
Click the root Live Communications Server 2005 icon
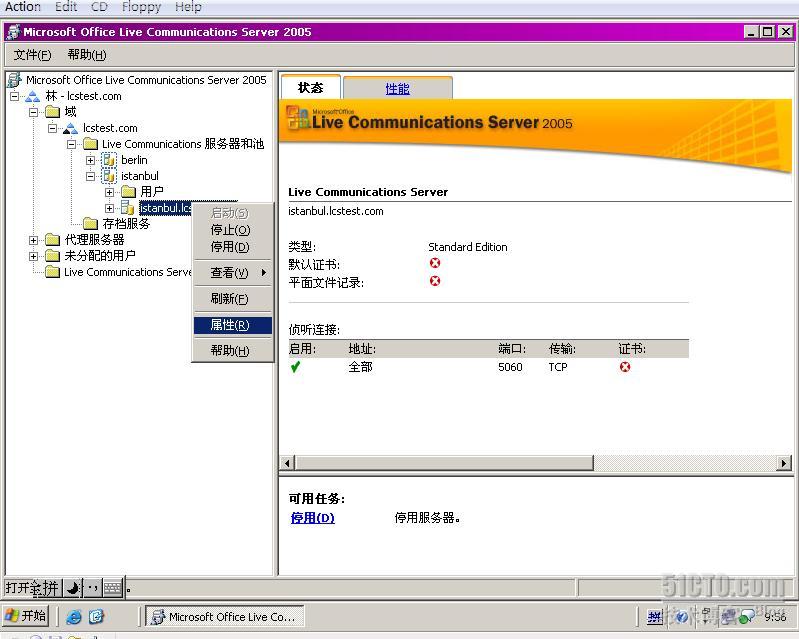click(x=14, y=80)
